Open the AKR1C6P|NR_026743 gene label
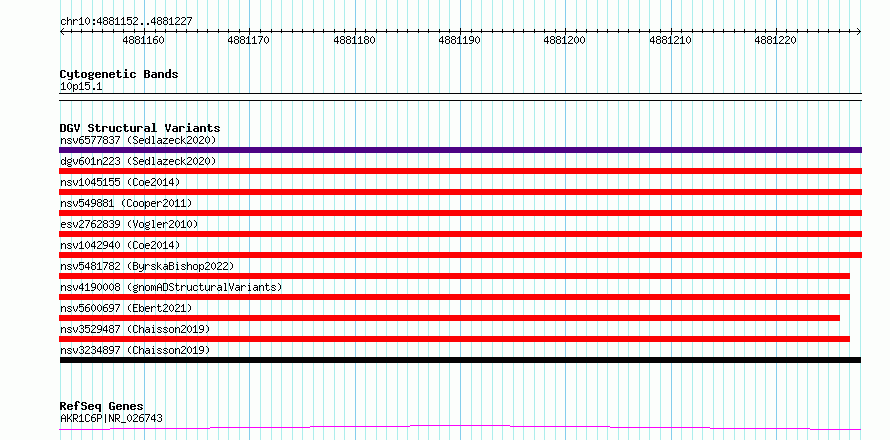The height and width of the screenshot is (440, 890). point(111,418)
